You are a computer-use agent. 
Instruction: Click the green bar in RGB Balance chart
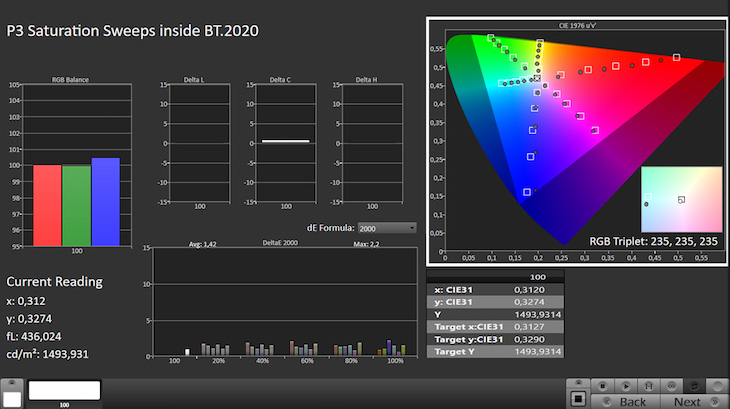(76, 206)
